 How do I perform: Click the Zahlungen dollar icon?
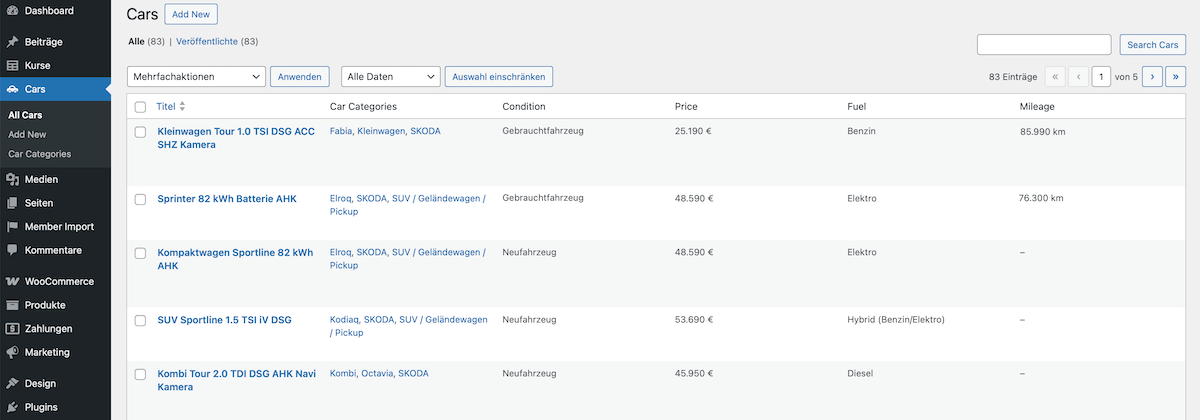[x=12, y=329]
